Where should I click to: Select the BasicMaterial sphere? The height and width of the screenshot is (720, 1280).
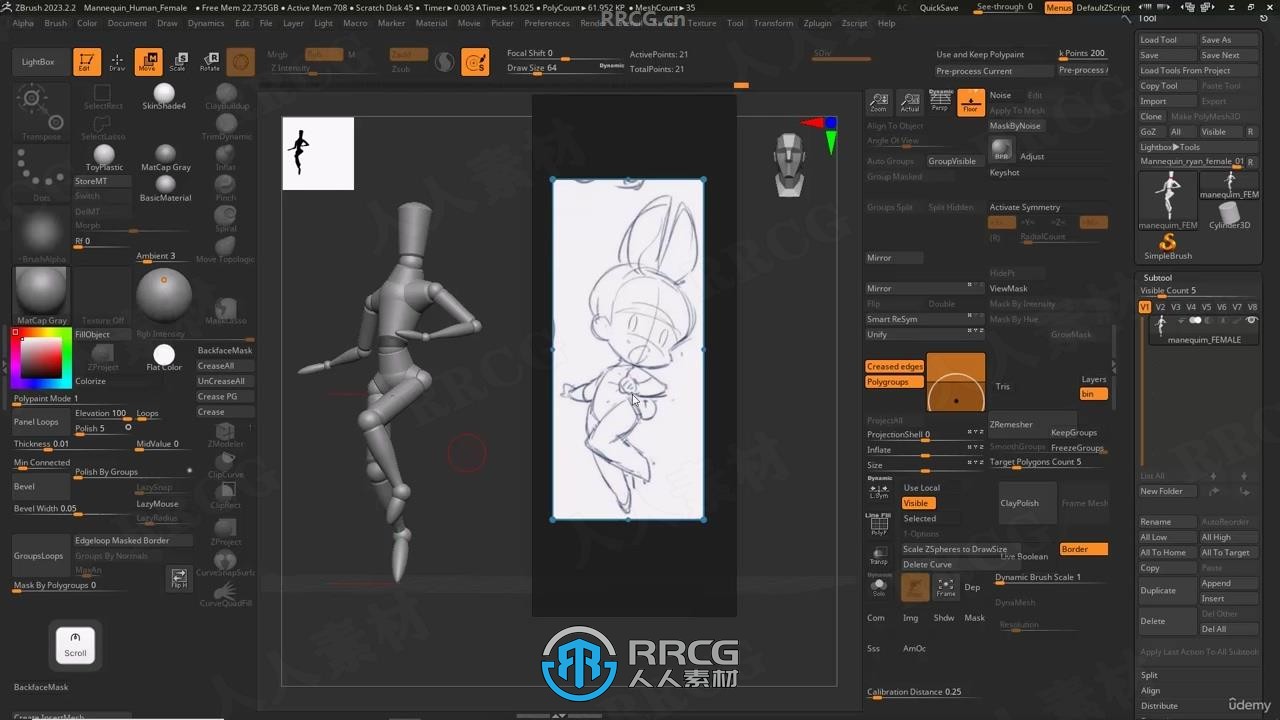tap(165, 189)
